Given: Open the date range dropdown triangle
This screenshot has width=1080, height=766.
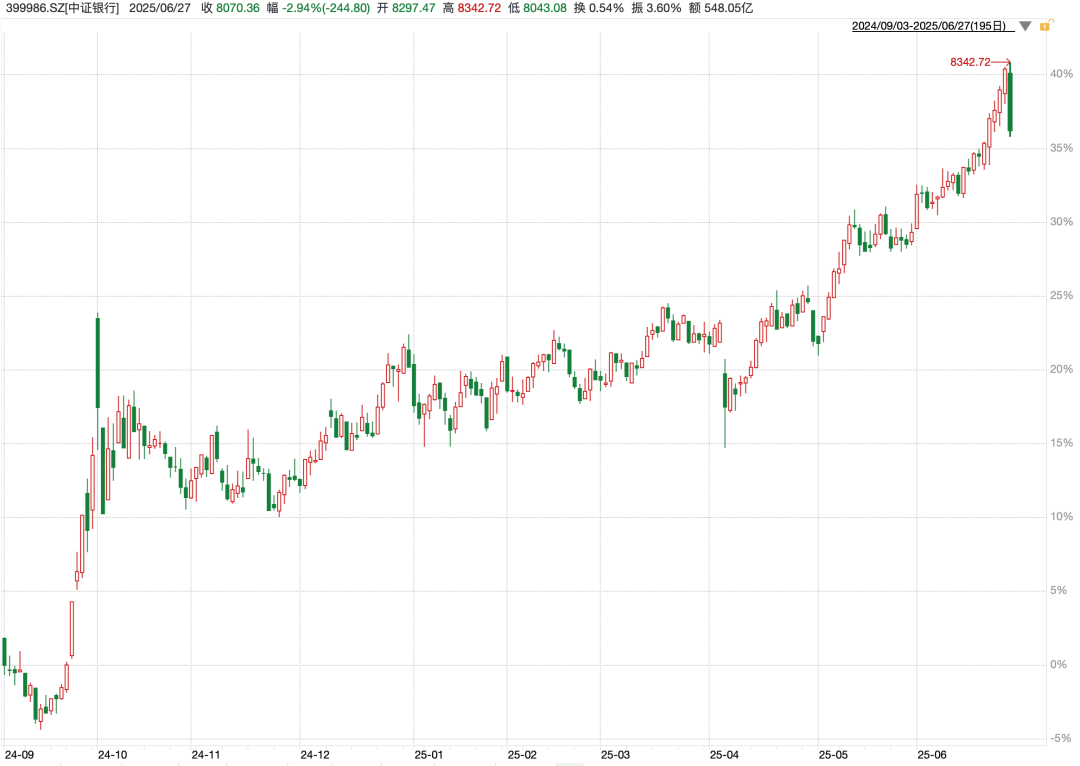Looking at the screenshot, I should [x=1025, y=26].
